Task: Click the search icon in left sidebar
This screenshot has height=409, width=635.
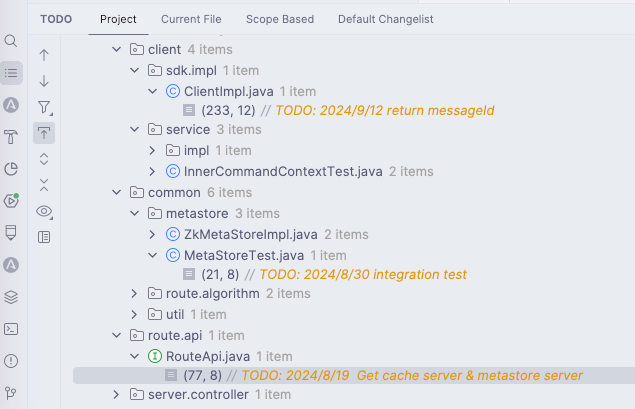Action: (x=12, y=41)
